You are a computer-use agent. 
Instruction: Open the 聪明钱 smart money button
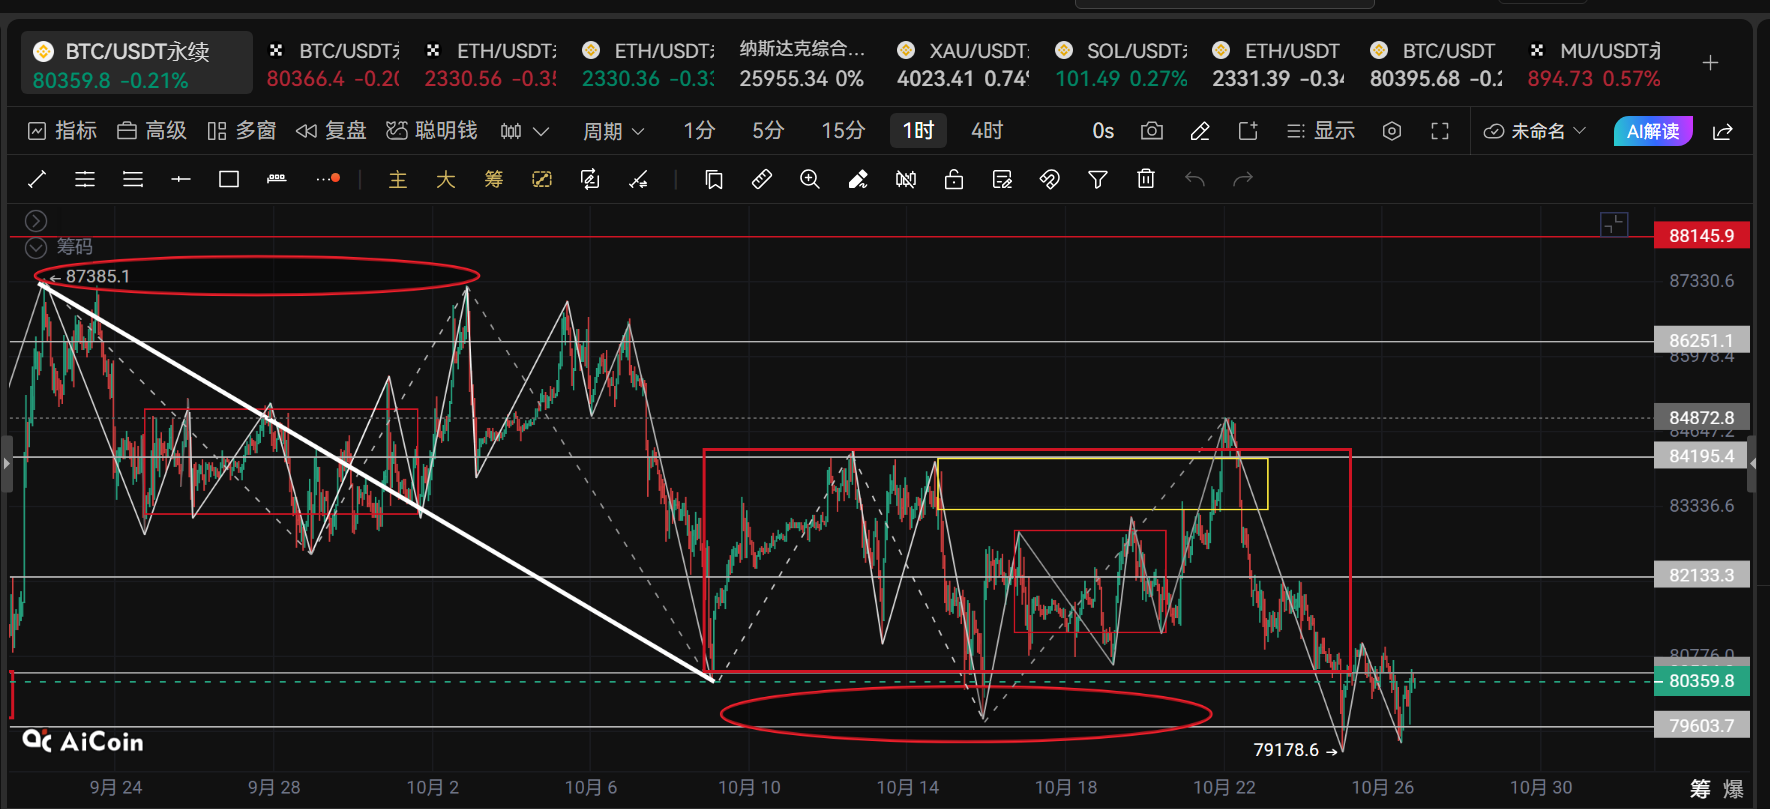click(x=432, y=131)
